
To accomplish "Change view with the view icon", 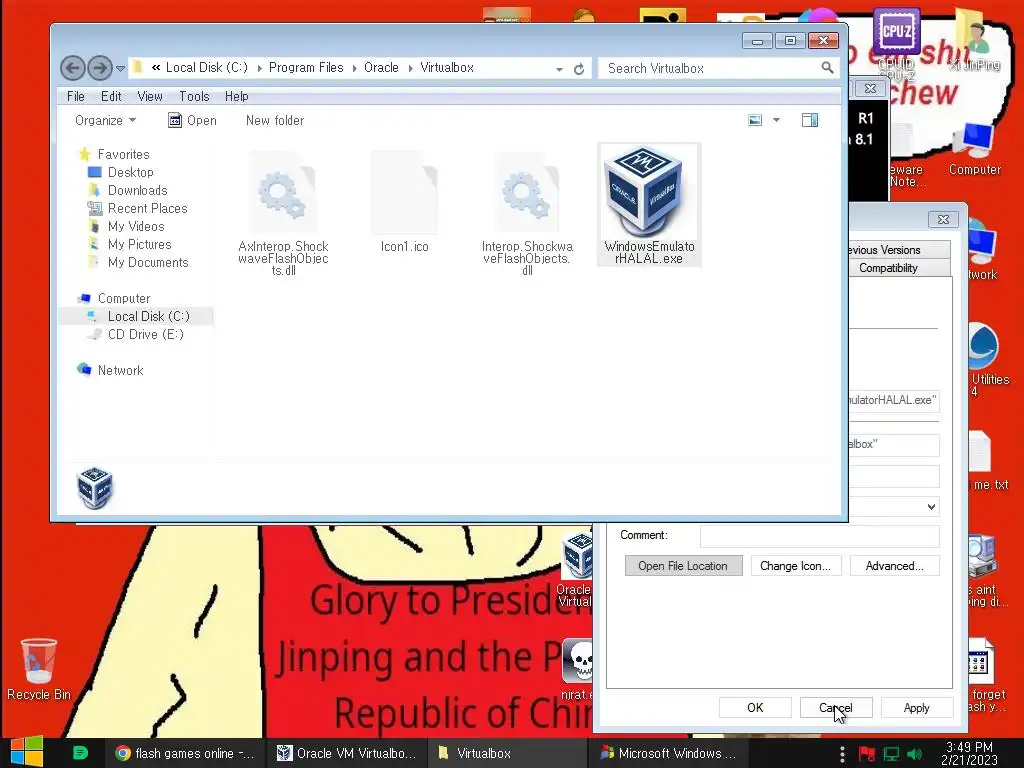I will 755,120.
